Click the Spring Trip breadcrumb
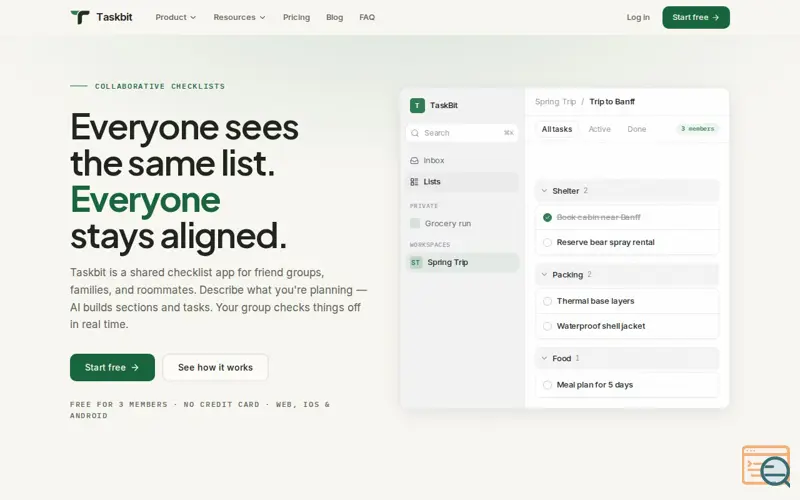The height and width of the screenshot is (500, 800). [555, 102]
